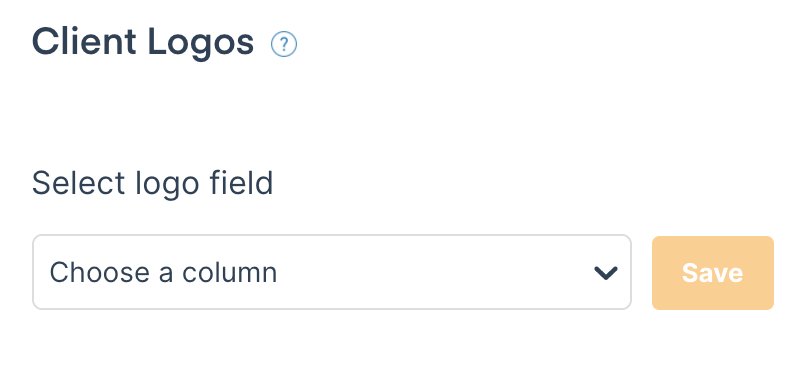Viewport: 810px width, 380px height.
Task: Expand the logo field column selector
Action: tap(332, 272)
